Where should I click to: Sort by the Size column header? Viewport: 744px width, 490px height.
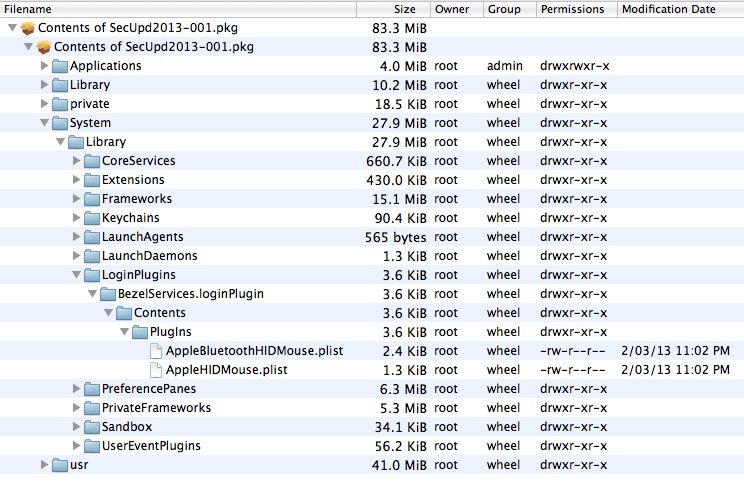393,9
